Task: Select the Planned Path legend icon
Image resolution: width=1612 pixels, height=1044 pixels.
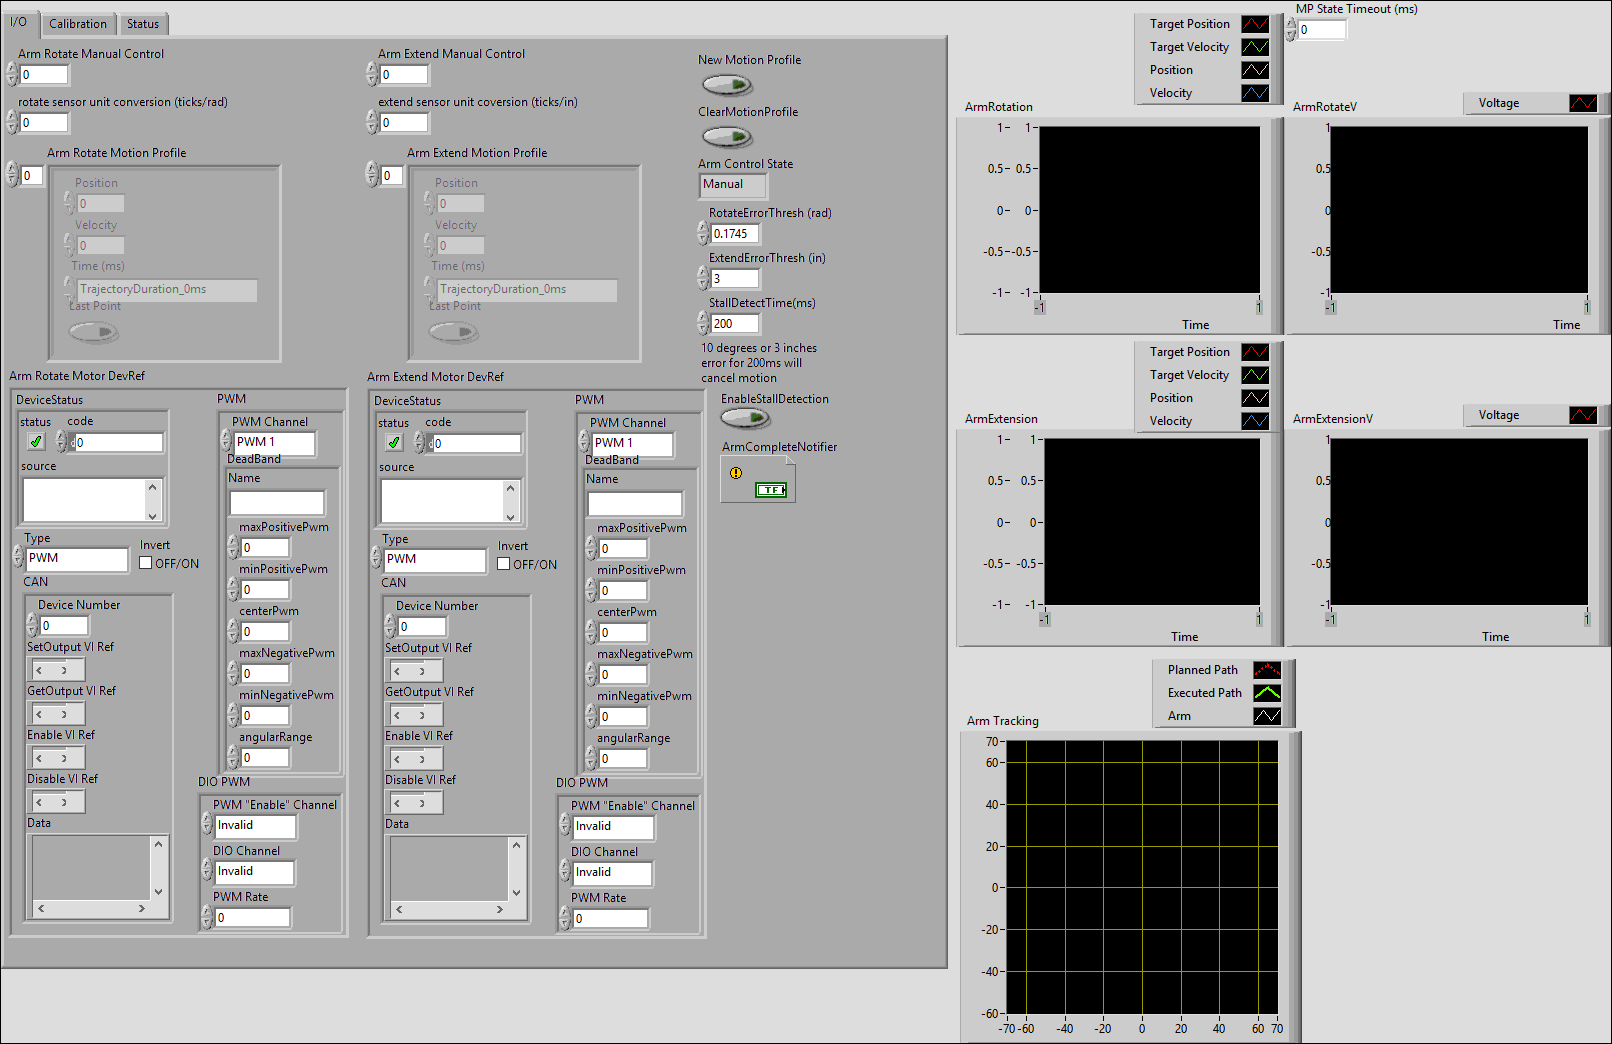Action: pyautogui.click(x=1266, y=669)
